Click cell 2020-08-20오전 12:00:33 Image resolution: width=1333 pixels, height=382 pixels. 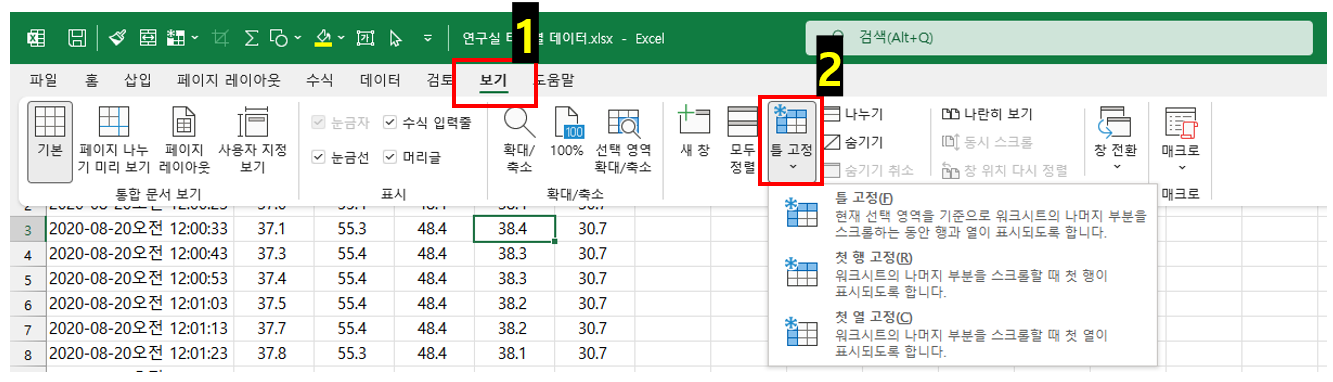coord(139,229)
